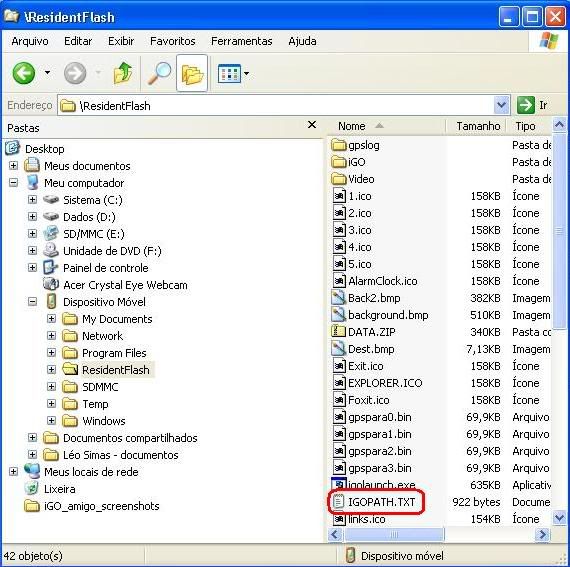Screen dimensions: 570x567
Task: Click the Ir go button
Action: (532, 105)
